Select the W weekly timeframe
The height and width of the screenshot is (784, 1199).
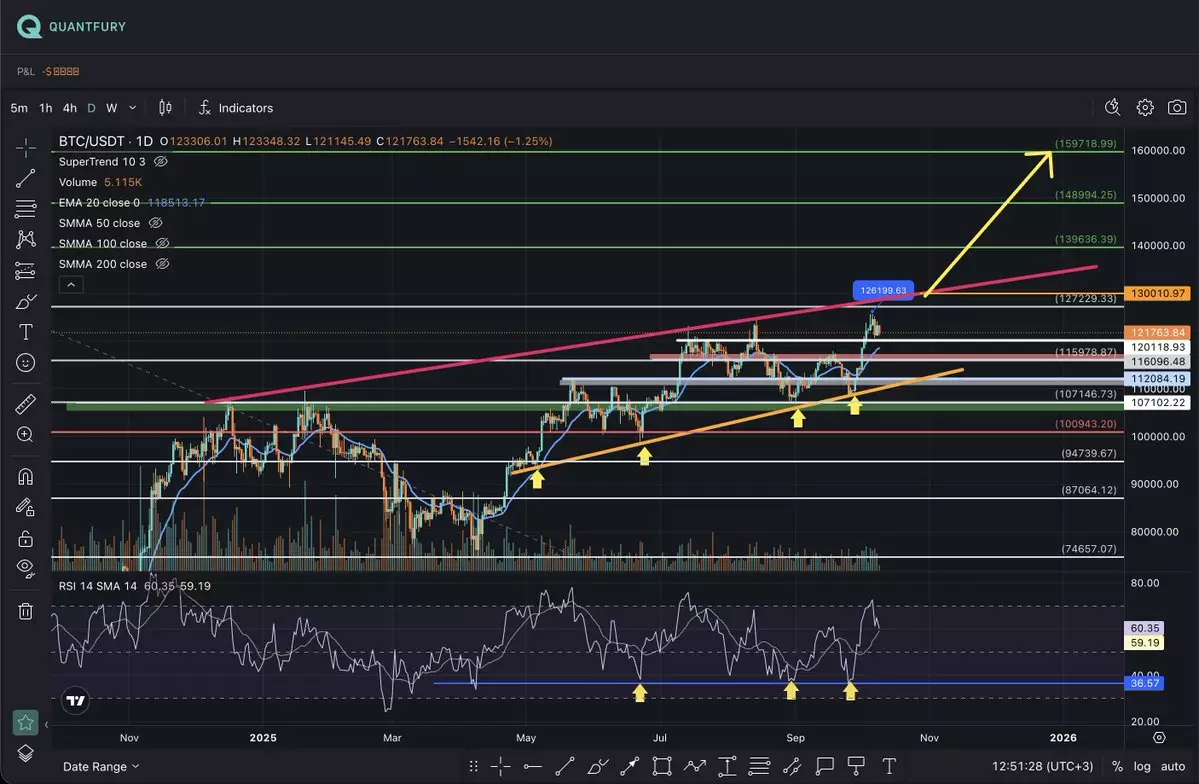tap(111, 108)
